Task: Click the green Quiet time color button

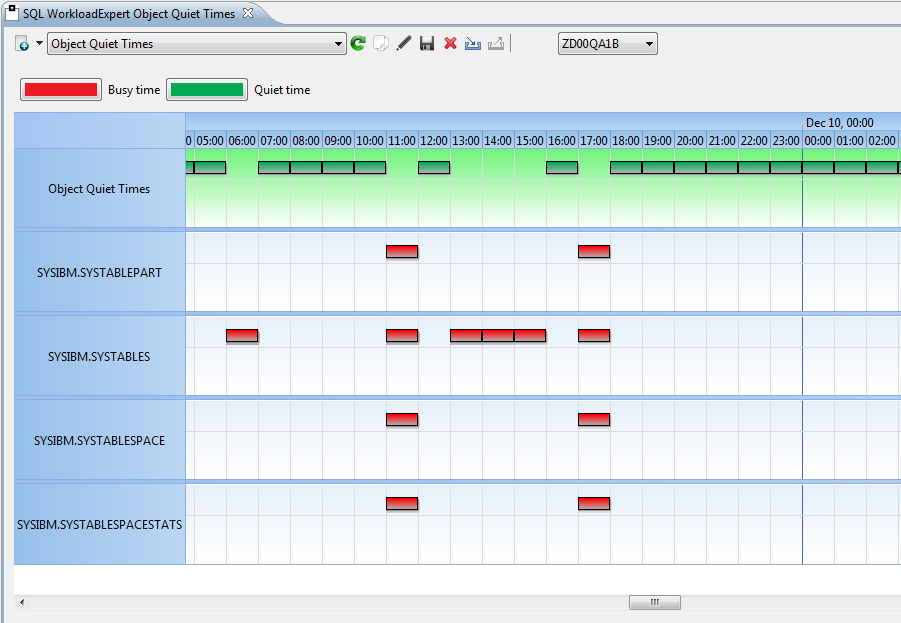Action: [207, 90]
